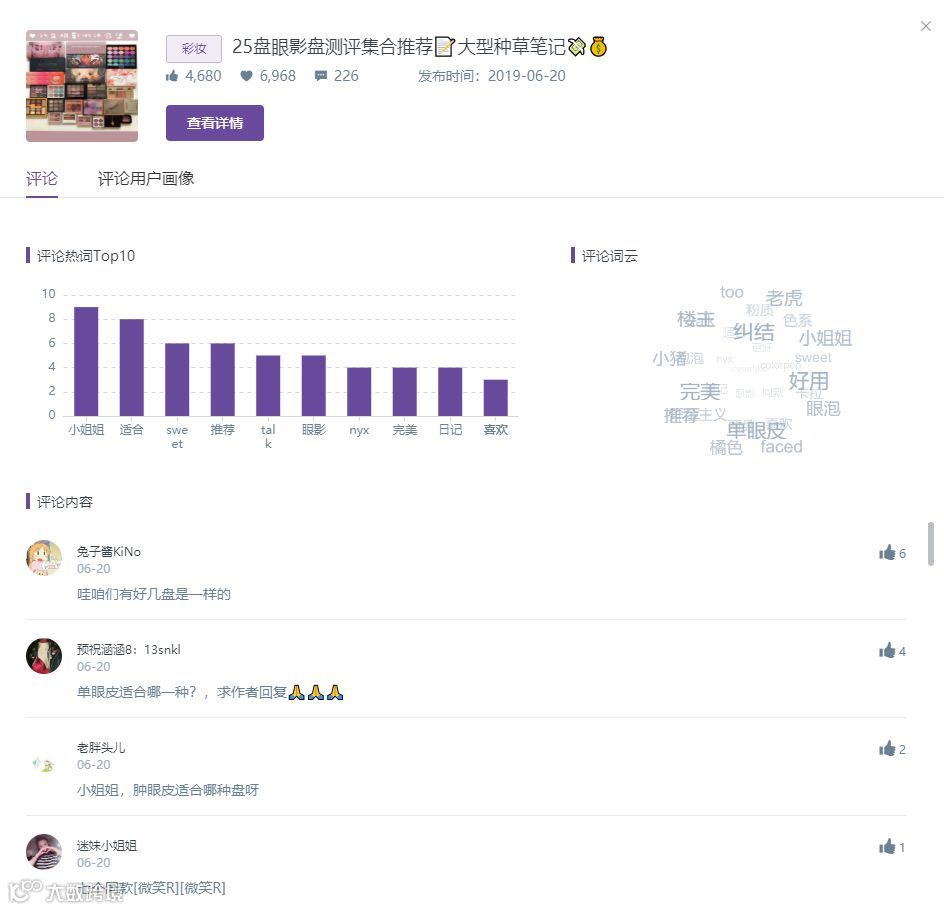Click the 适合 bar in the Top10 chart
944x910 pixels.
point(131,367)
